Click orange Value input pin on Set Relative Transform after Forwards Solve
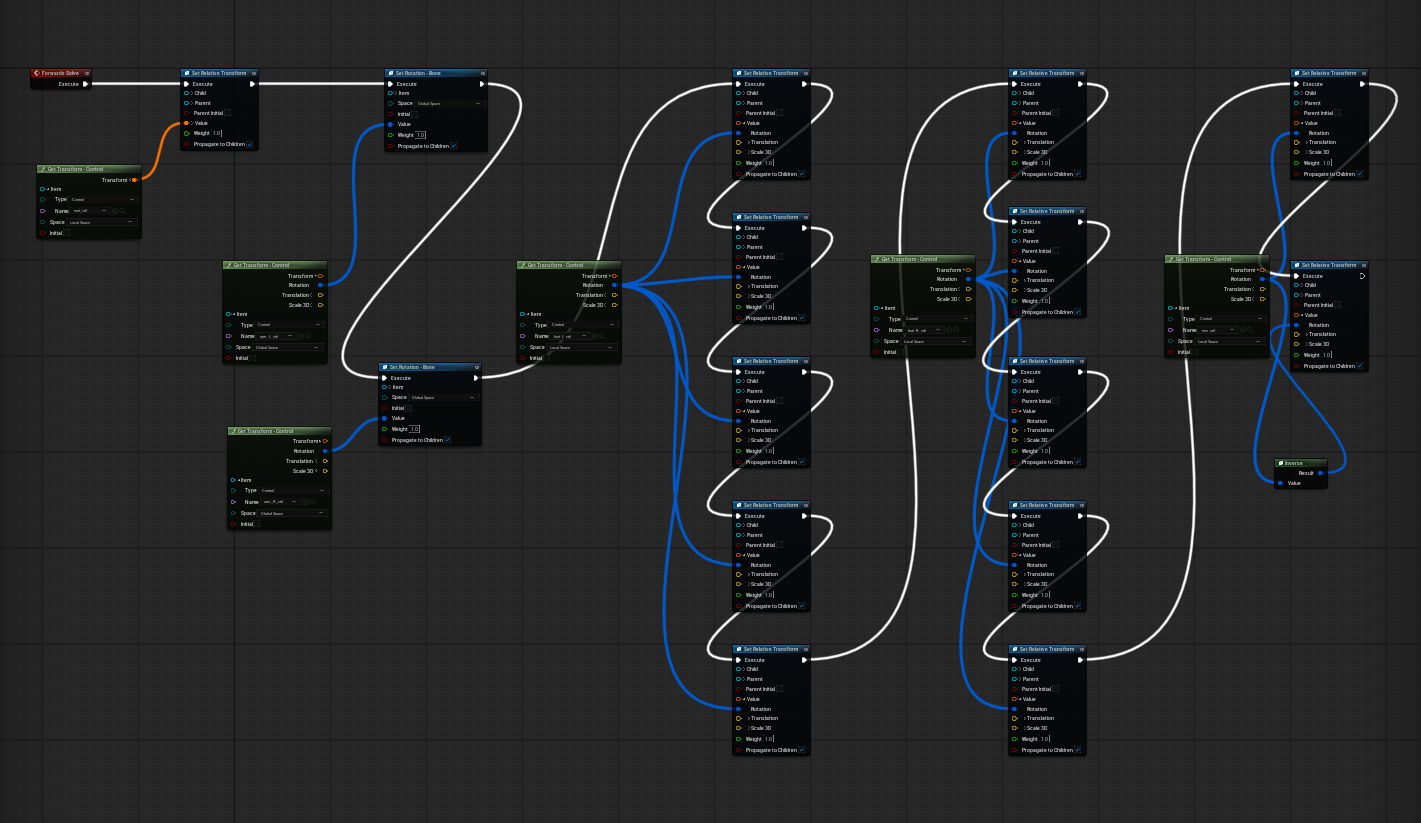Viewport: 1421px width, 823px height. pos(187,123)
